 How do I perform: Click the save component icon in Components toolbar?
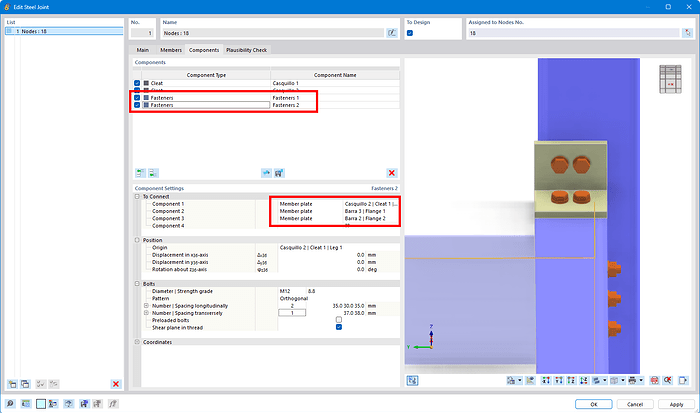coord(279,173)
